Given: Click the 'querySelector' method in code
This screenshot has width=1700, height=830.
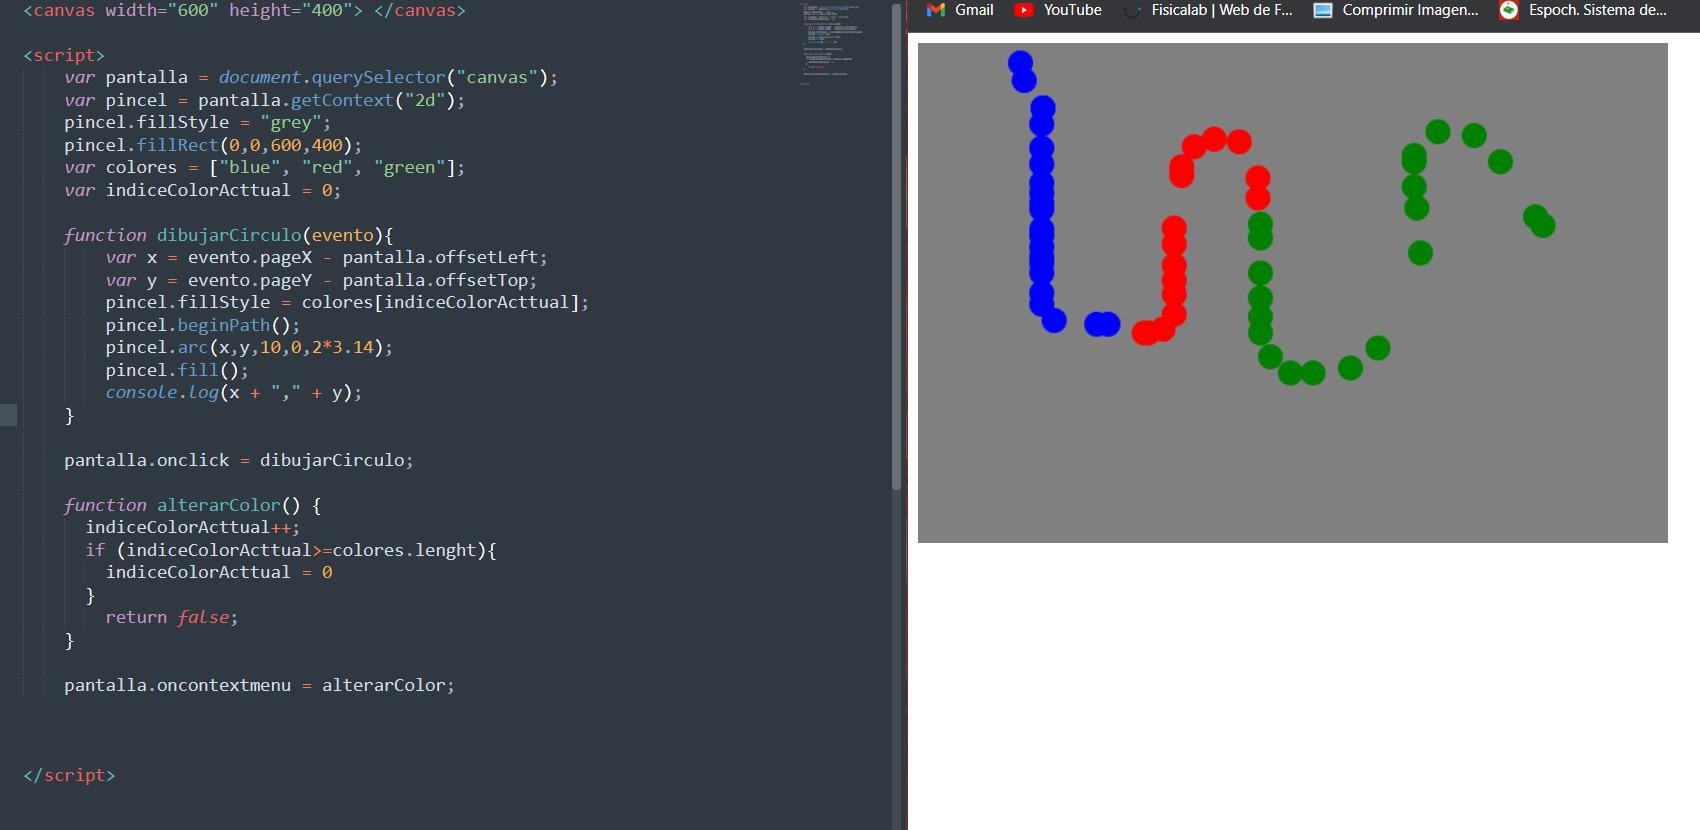Looking at the screenshot, I should (378, 77).
